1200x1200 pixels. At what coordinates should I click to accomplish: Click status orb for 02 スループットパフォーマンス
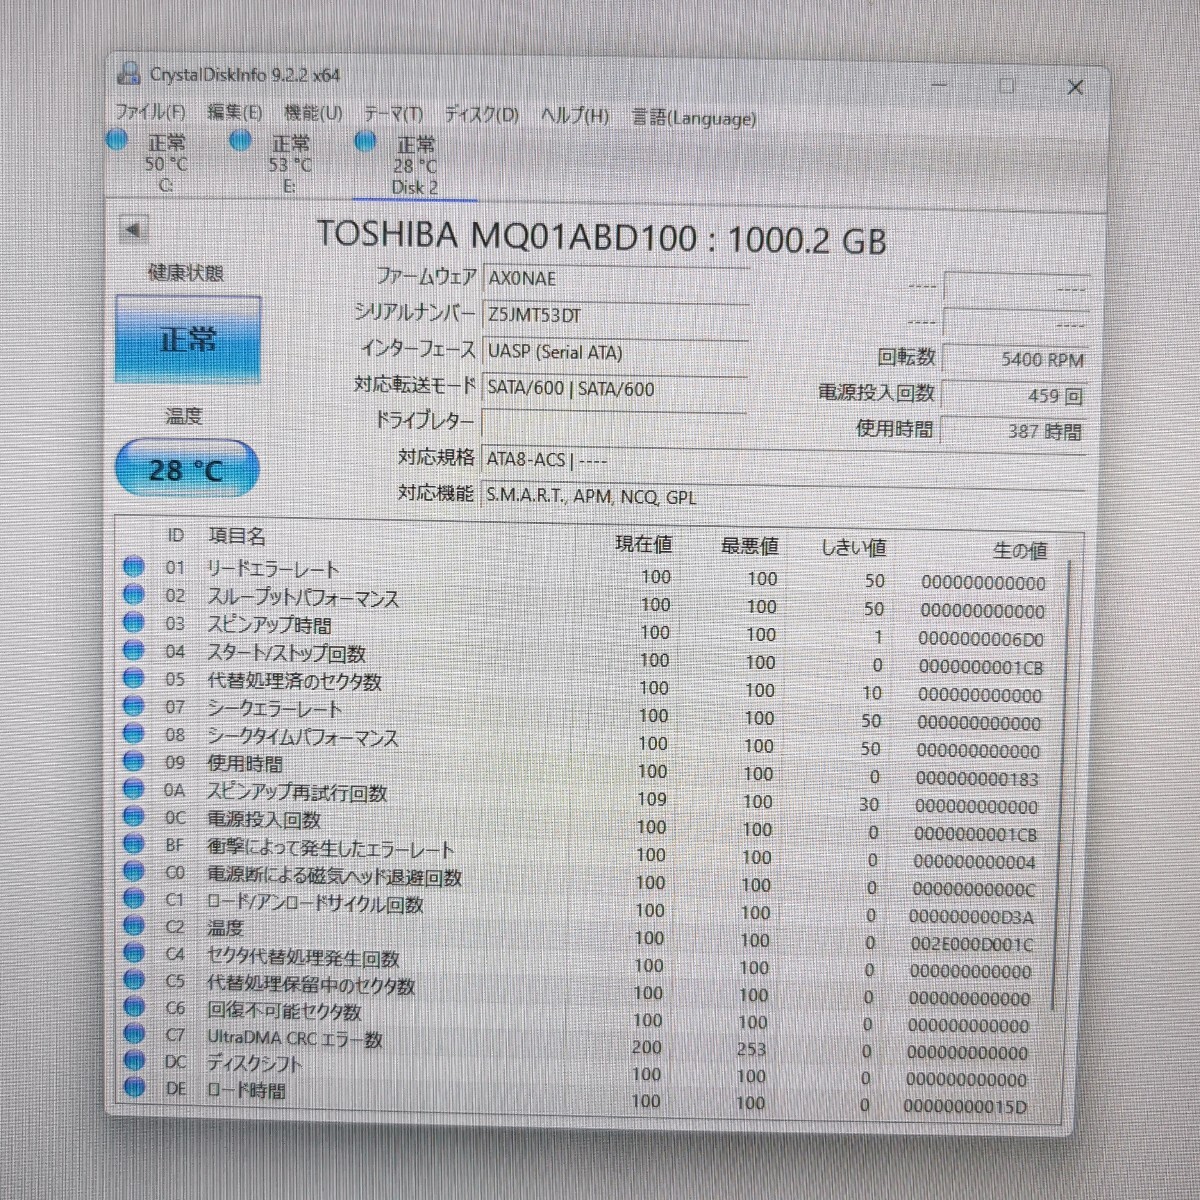click(133, 594)
